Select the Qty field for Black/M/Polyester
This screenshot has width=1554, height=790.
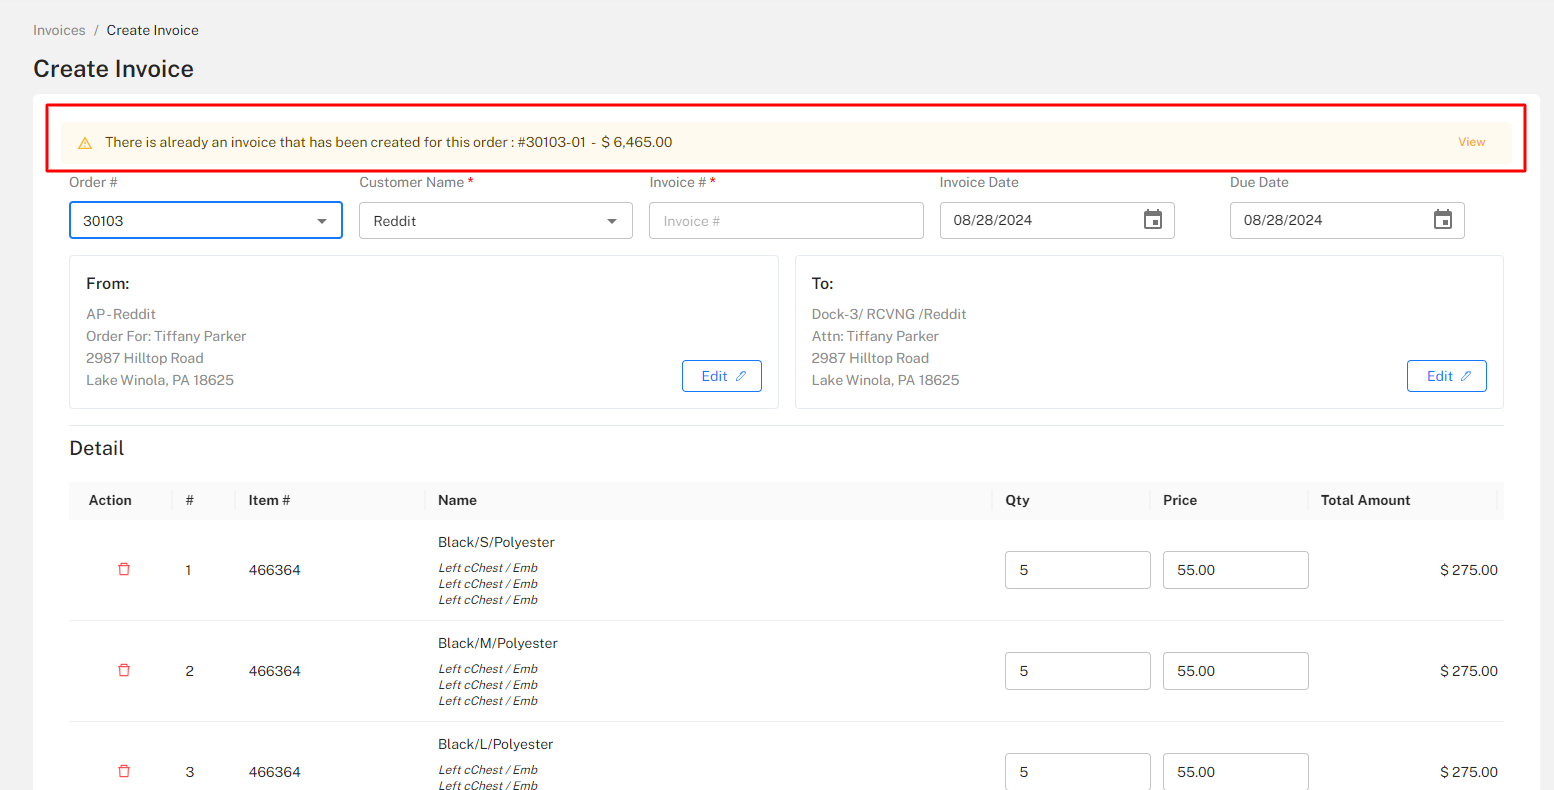pyautogui.click(x=1077, y=671)
